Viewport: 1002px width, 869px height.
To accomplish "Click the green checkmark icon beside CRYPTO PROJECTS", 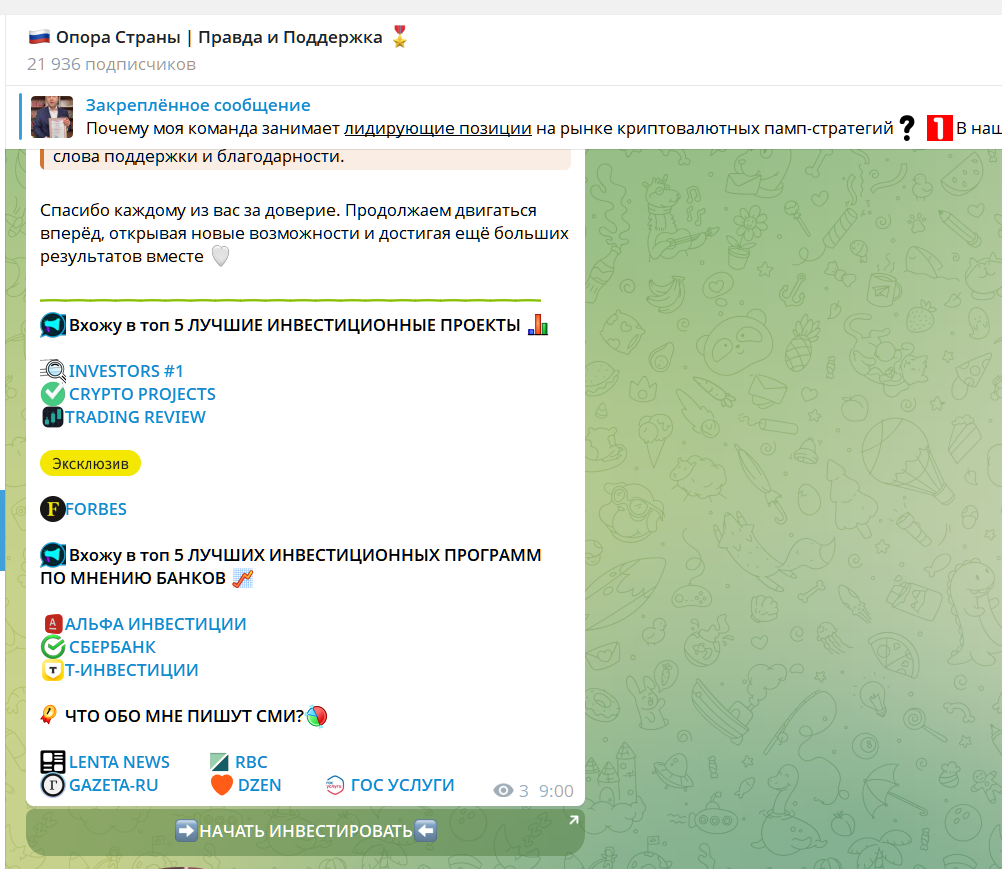I will 52,394.
